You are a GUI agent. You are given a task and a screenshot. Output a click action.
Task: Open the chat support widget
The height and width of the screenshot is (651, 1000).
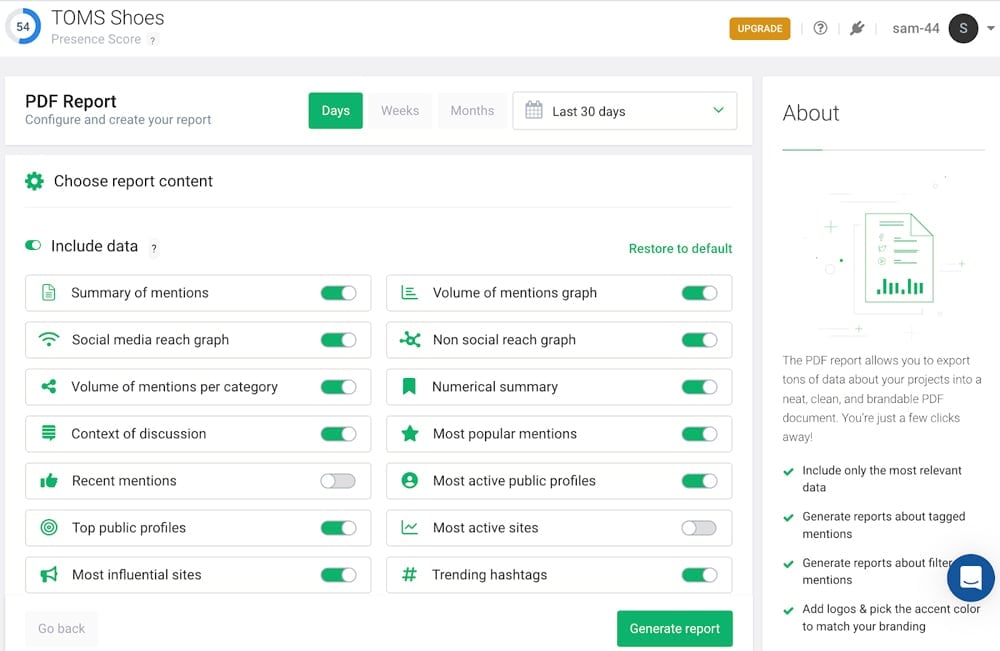[970, 578]
